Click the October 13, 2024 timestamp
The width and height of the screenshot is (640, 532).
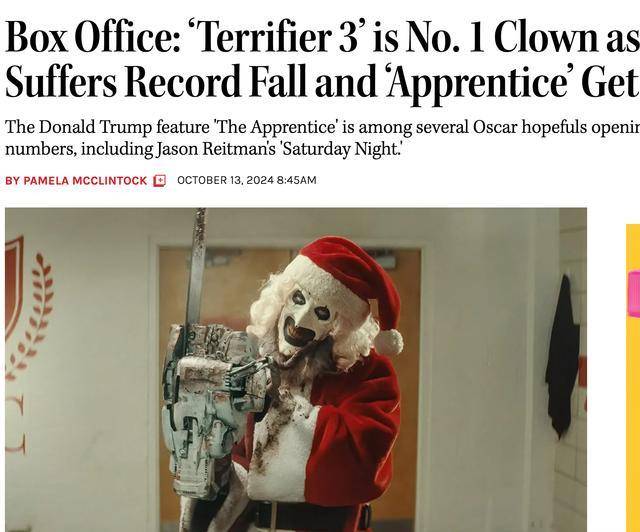[247, 180]
